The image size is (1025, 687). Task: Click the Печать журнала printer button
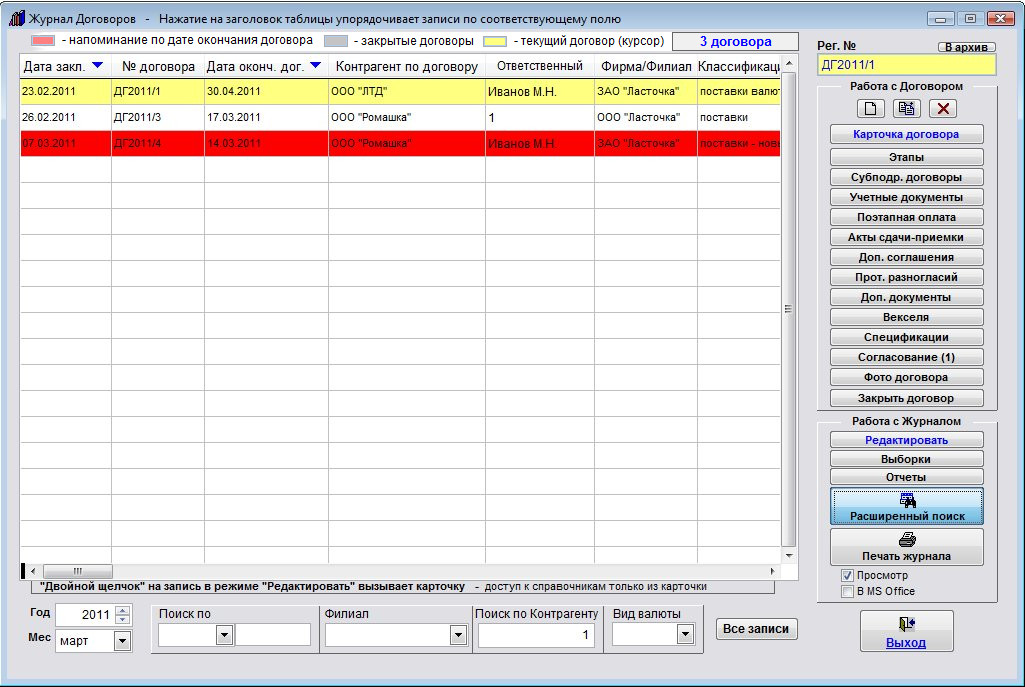pyautogui.click(x=906, y=547)
